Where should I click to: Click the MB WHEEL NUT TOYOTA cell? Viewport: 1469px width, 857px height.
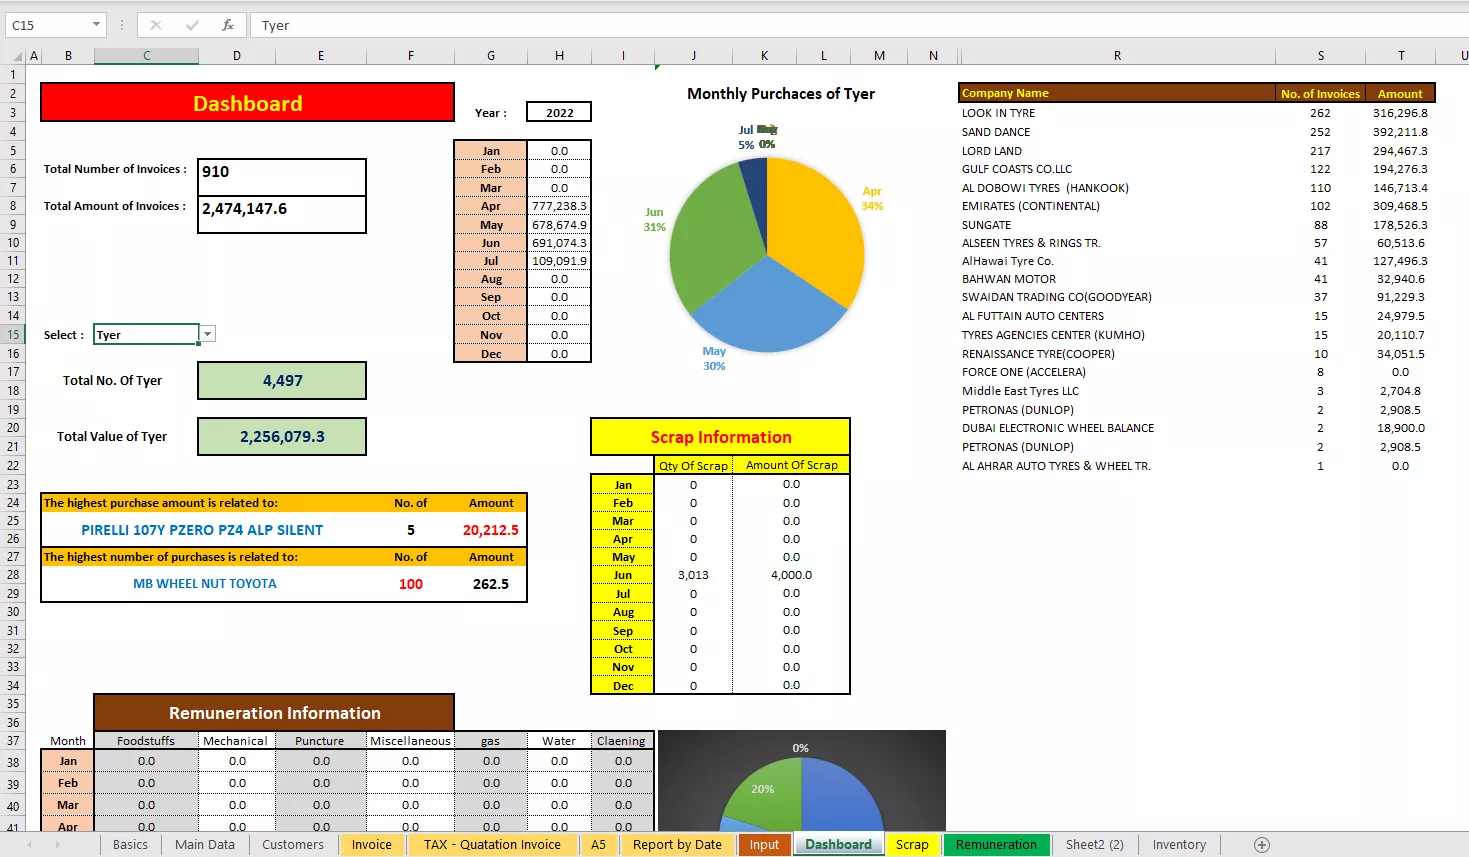pos(205,584)
